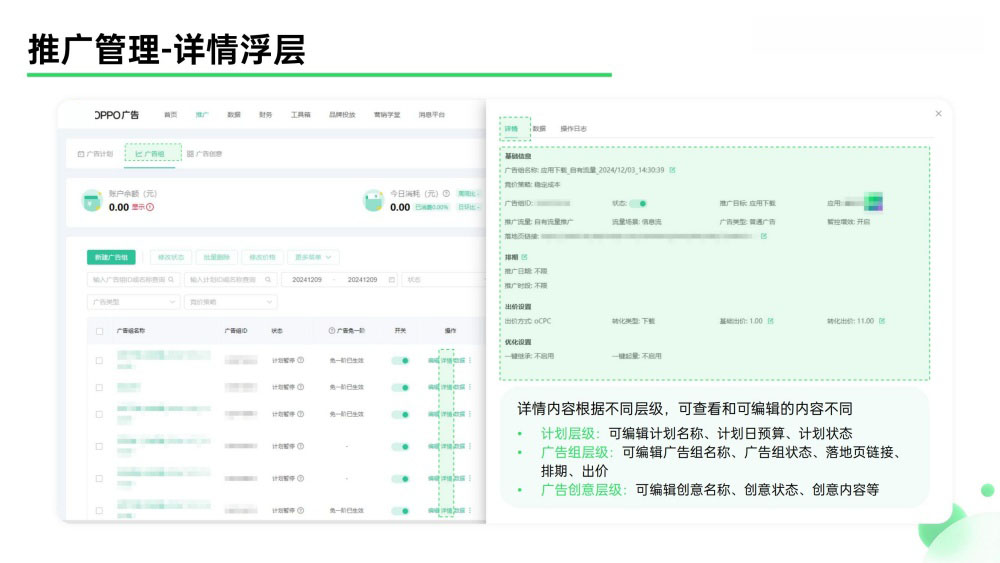
Task: Open the more-actions dots in the first row
Action: [470, 360]
